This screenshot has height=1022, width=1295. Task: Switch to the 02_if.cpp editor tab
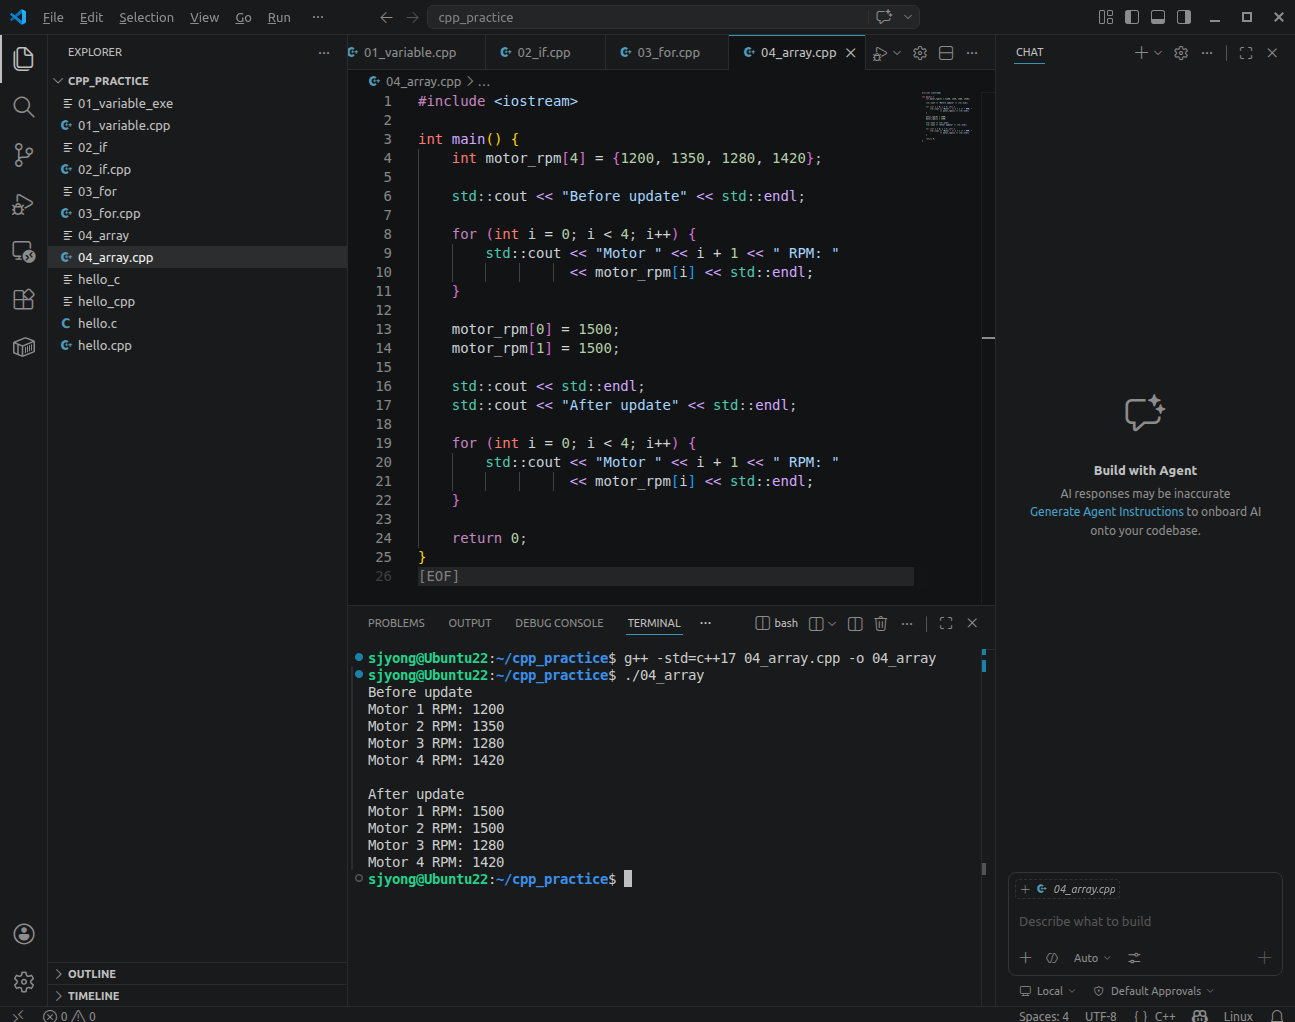coord(543,52)
